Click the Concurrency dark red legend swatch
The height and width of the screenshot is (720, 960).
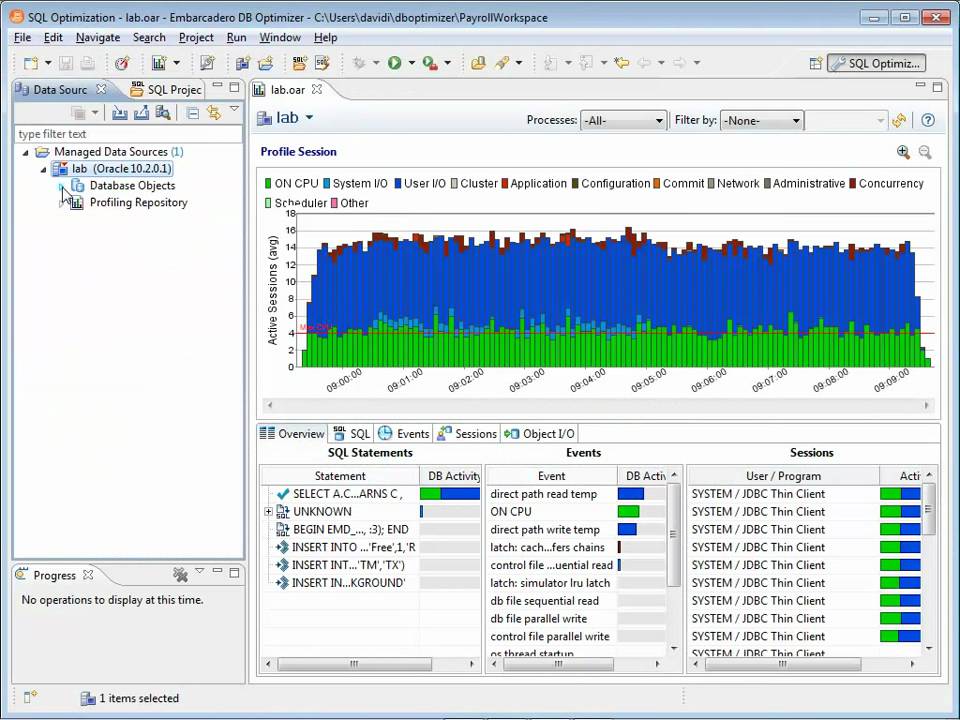point(852,184)
